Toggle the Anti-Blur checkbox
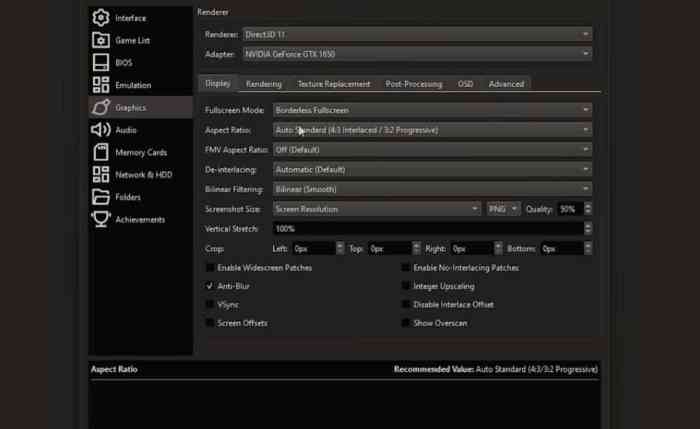The width and height of the screenshot is (700, 429). click(209, 286)
